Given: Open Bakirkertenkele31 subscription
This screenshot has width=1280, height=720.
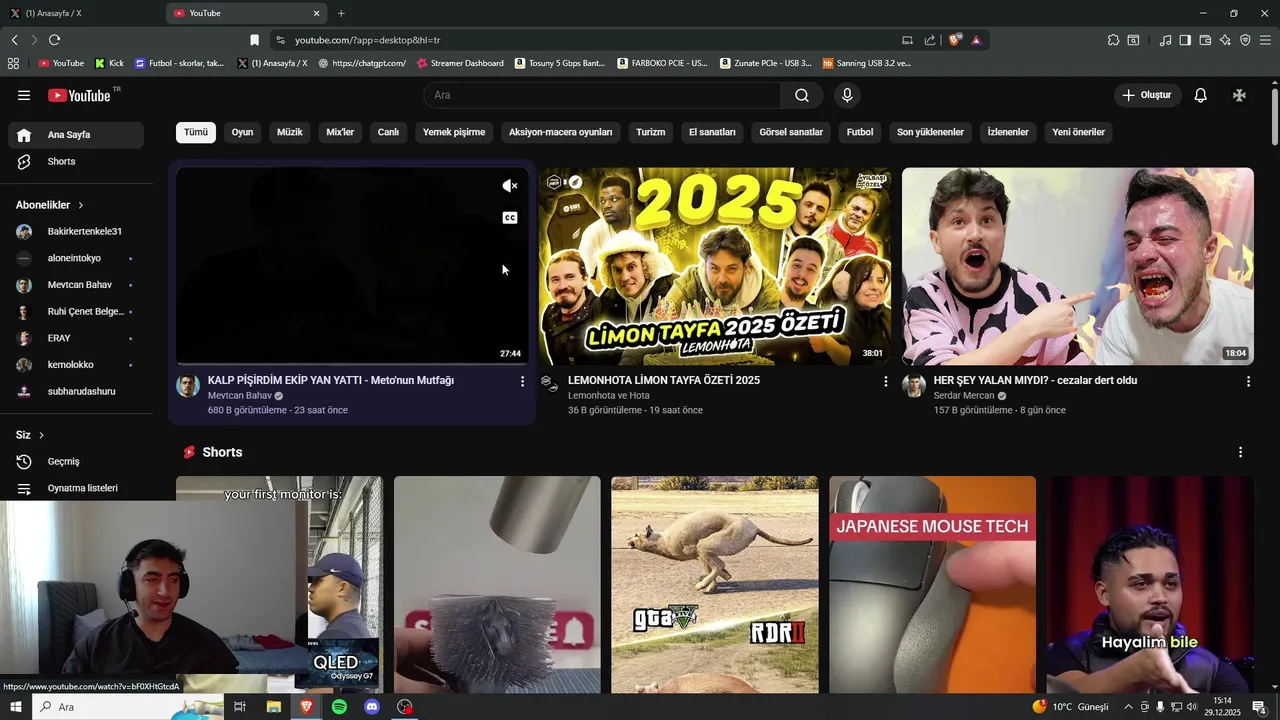Looking at the screenshot, I should 76,231.
